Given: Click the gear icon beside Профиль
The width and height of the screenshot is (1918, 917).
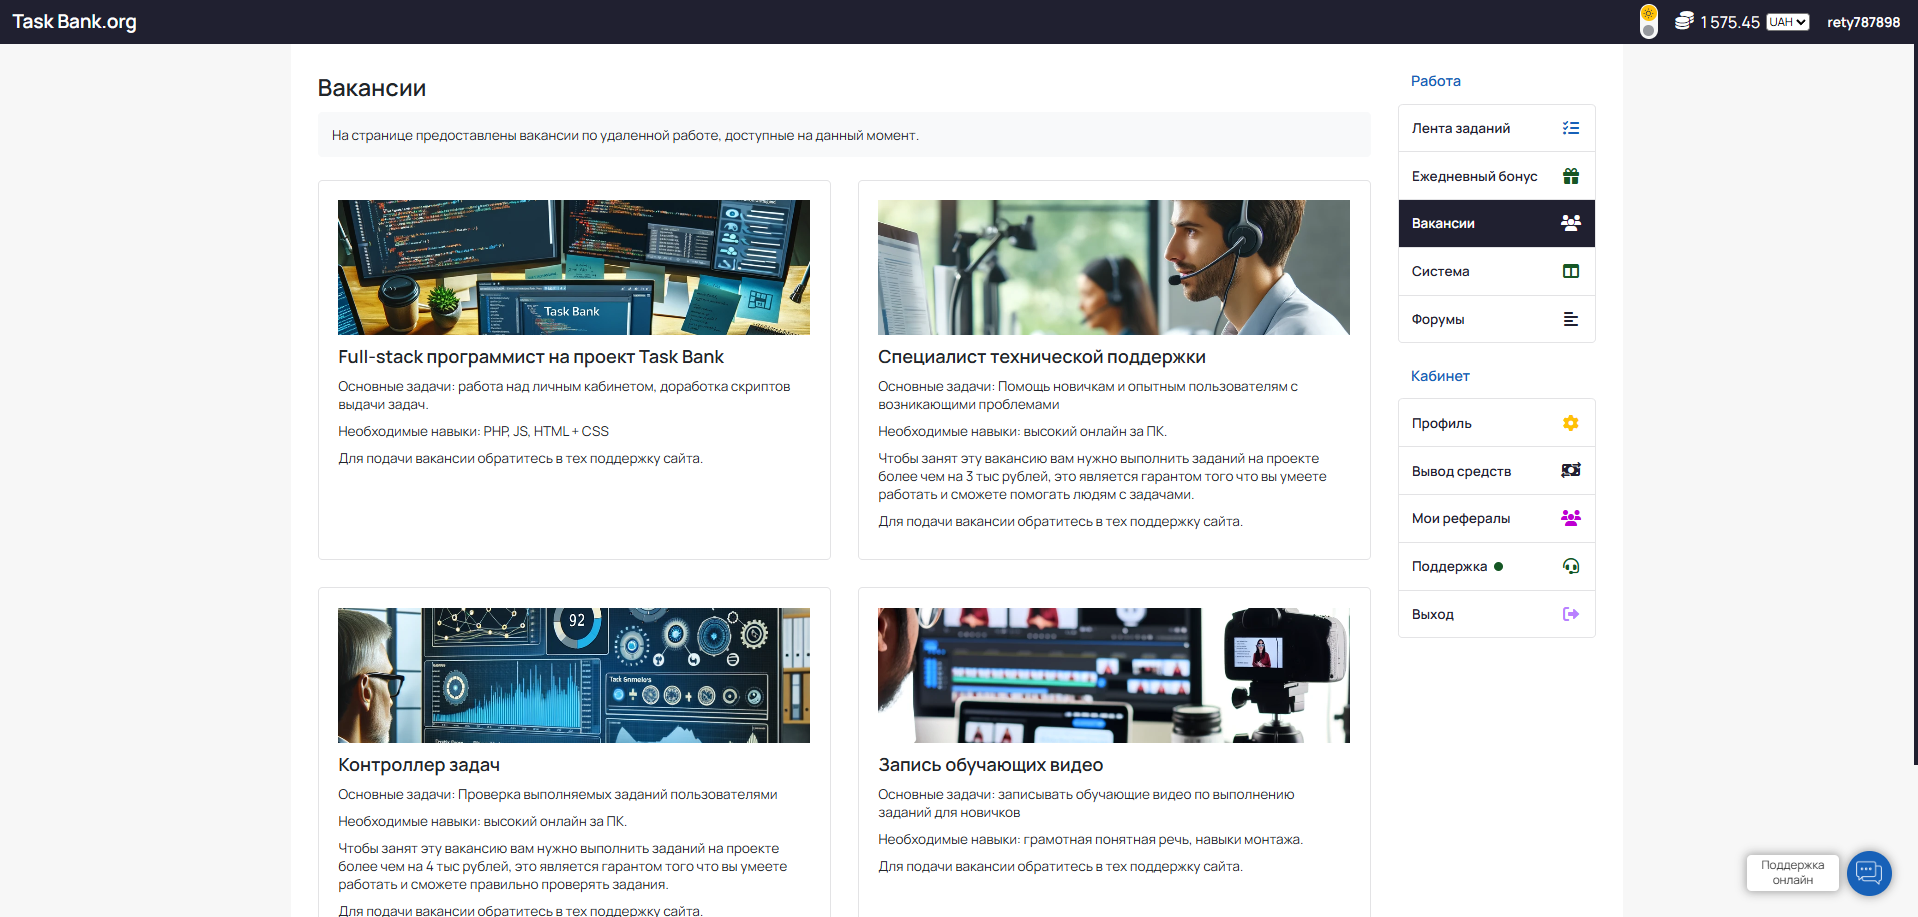Looking at the screenshot, I should (1570, 423).
